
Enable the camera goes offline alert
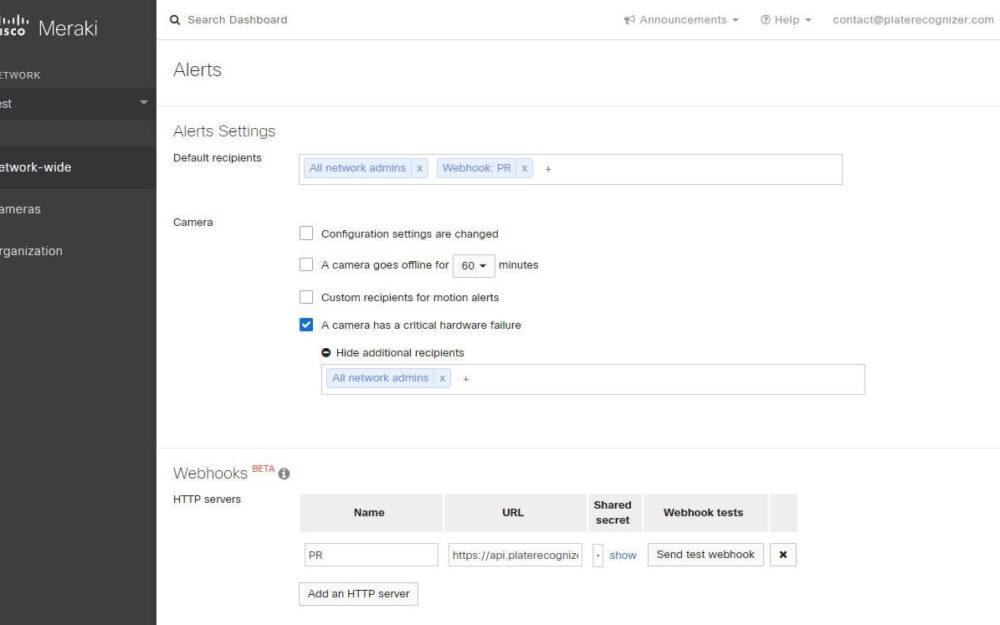click(x=306, y=264)
